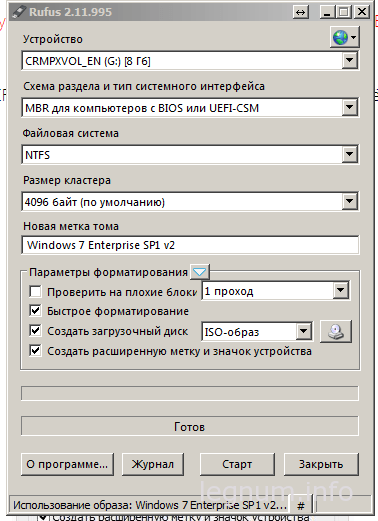The height and width of the screenshot is (521, 378).
Task: Click the 'Новая метка тома' label
Action: [71, 226]
